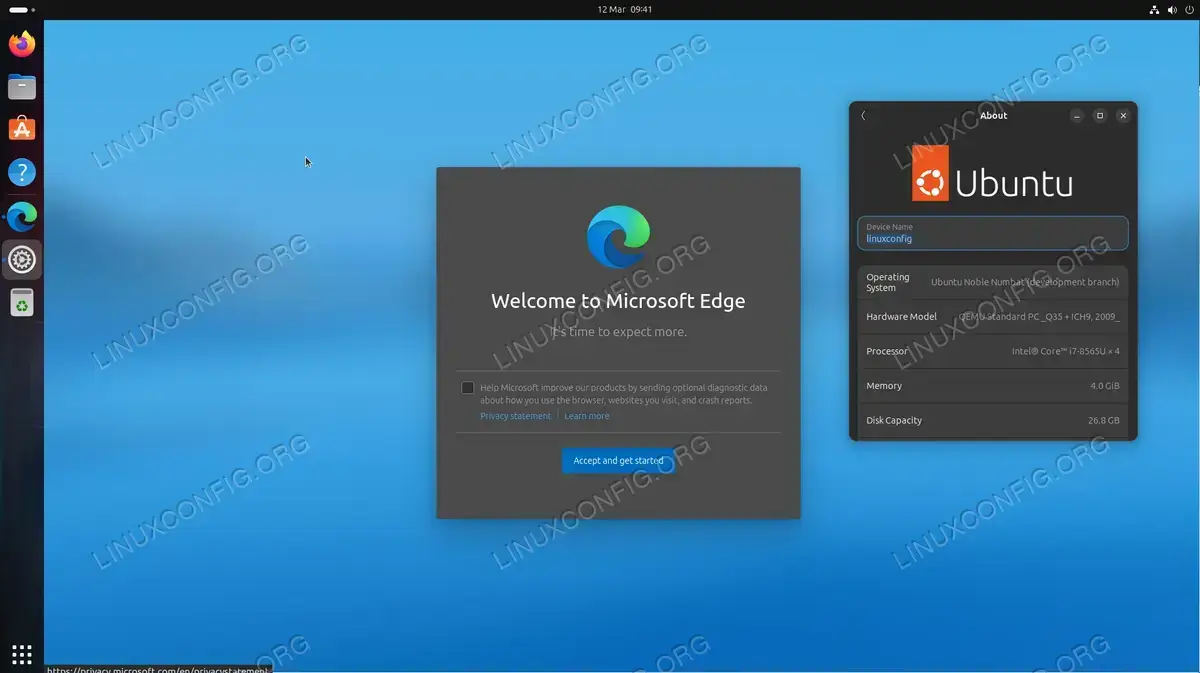Screen dimensions: 1200x673
Task: Click the About window title
Action: point(993,116)
